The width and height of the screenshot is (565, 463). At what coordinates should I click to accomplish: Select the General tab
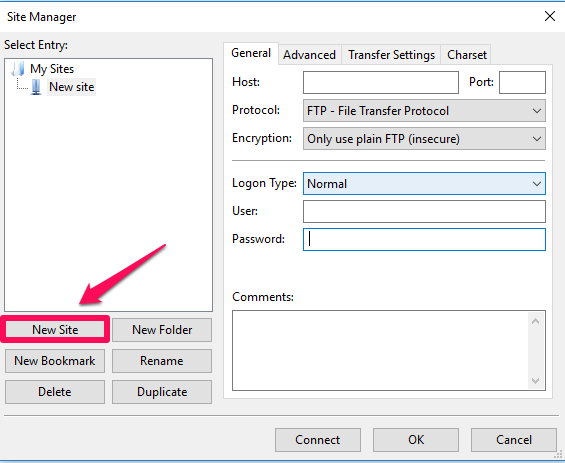[x=251, y=53]
